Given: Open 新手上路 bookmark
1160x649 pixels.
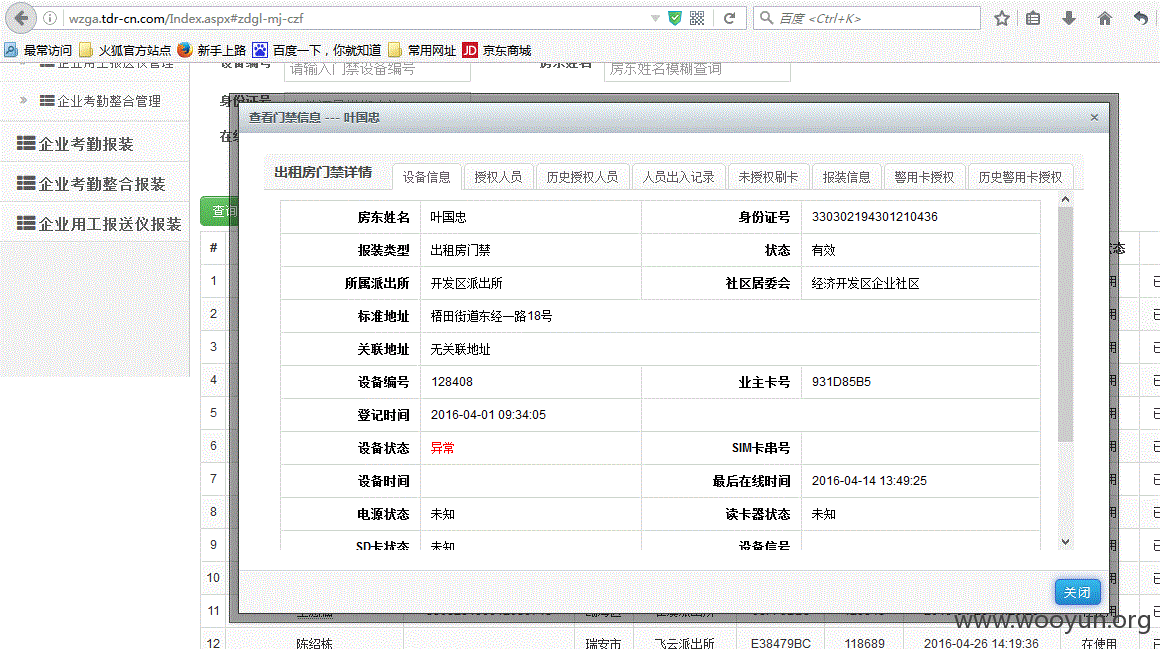Looking at the screenshot, I should click(212, 50).
